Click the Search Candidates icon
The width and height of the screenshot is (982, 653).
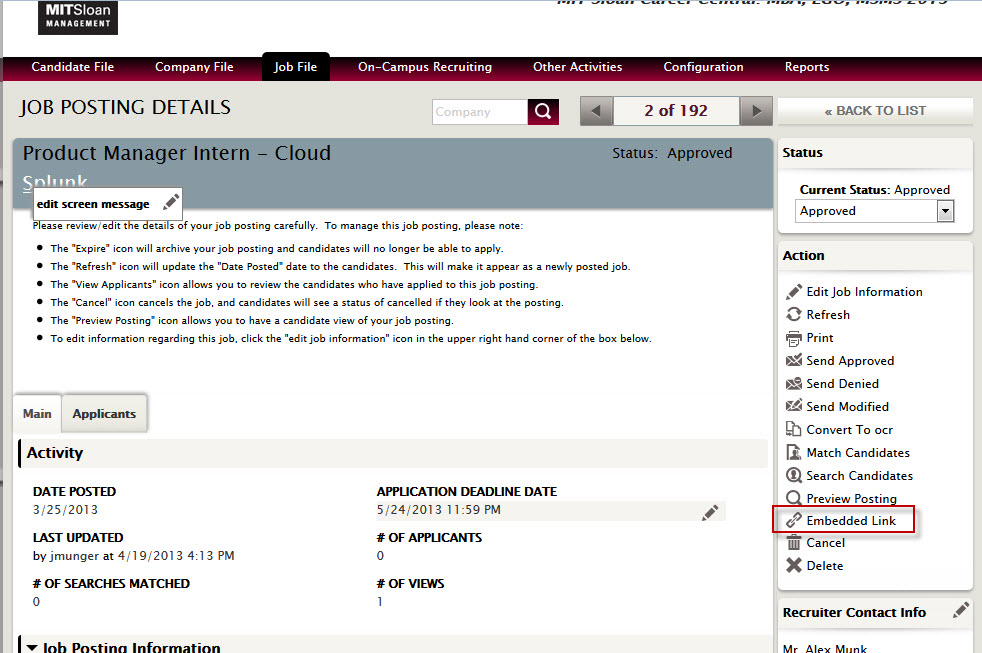(793, 475)
